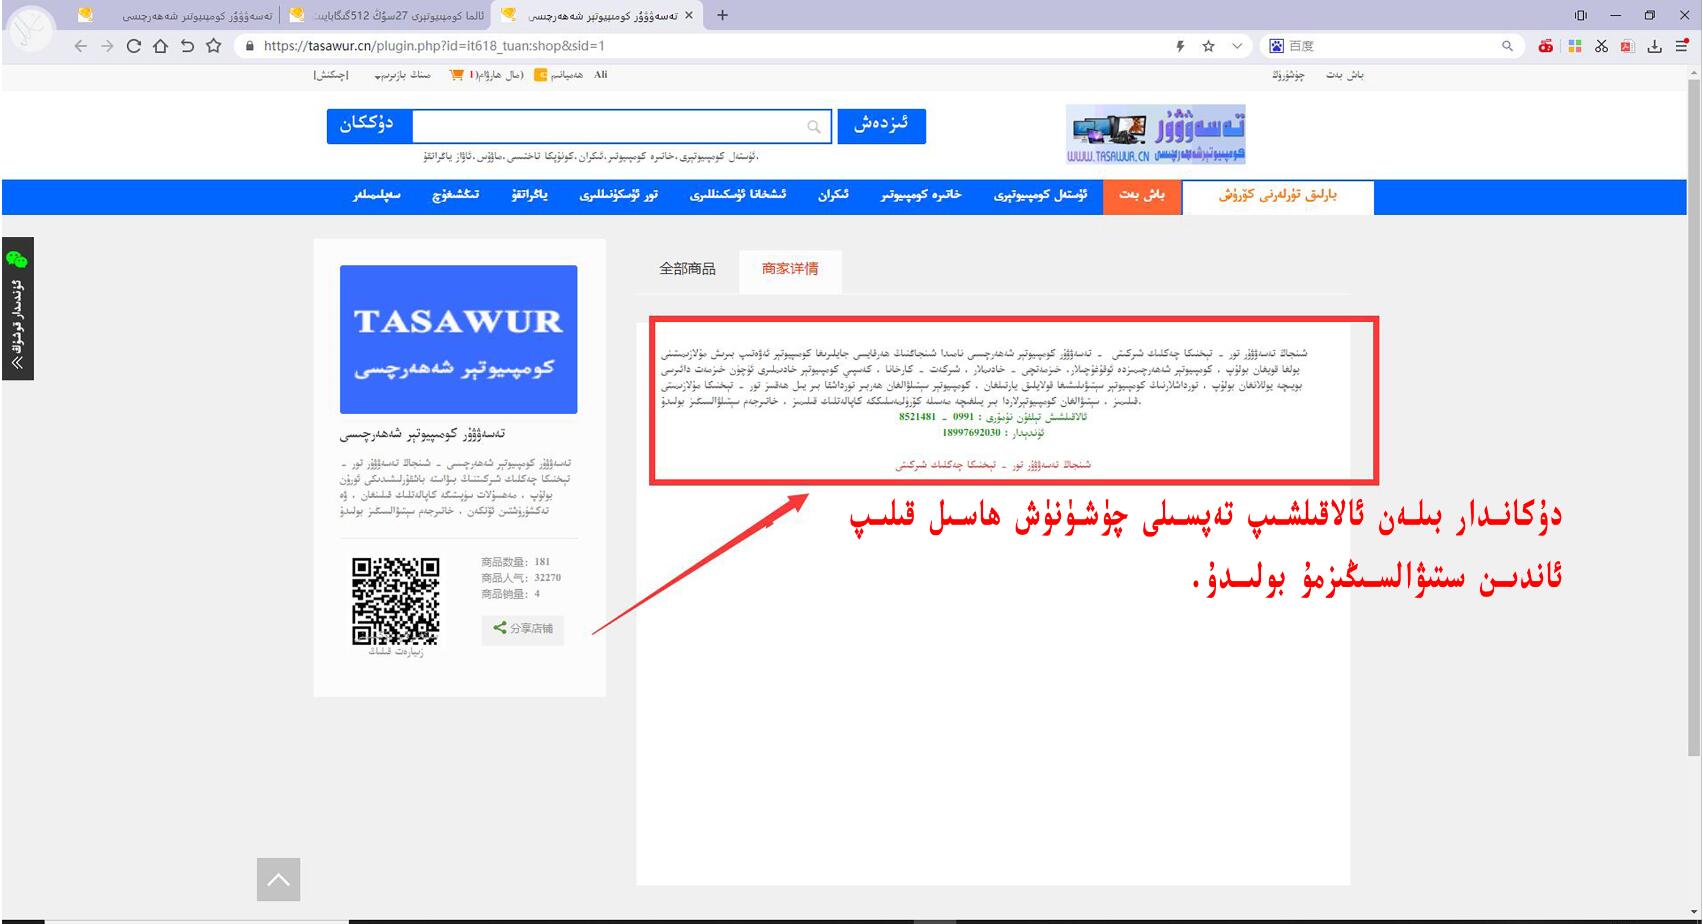Expand the address bar dropdown chevron

pyautogui.click(x=1237, y=46)
